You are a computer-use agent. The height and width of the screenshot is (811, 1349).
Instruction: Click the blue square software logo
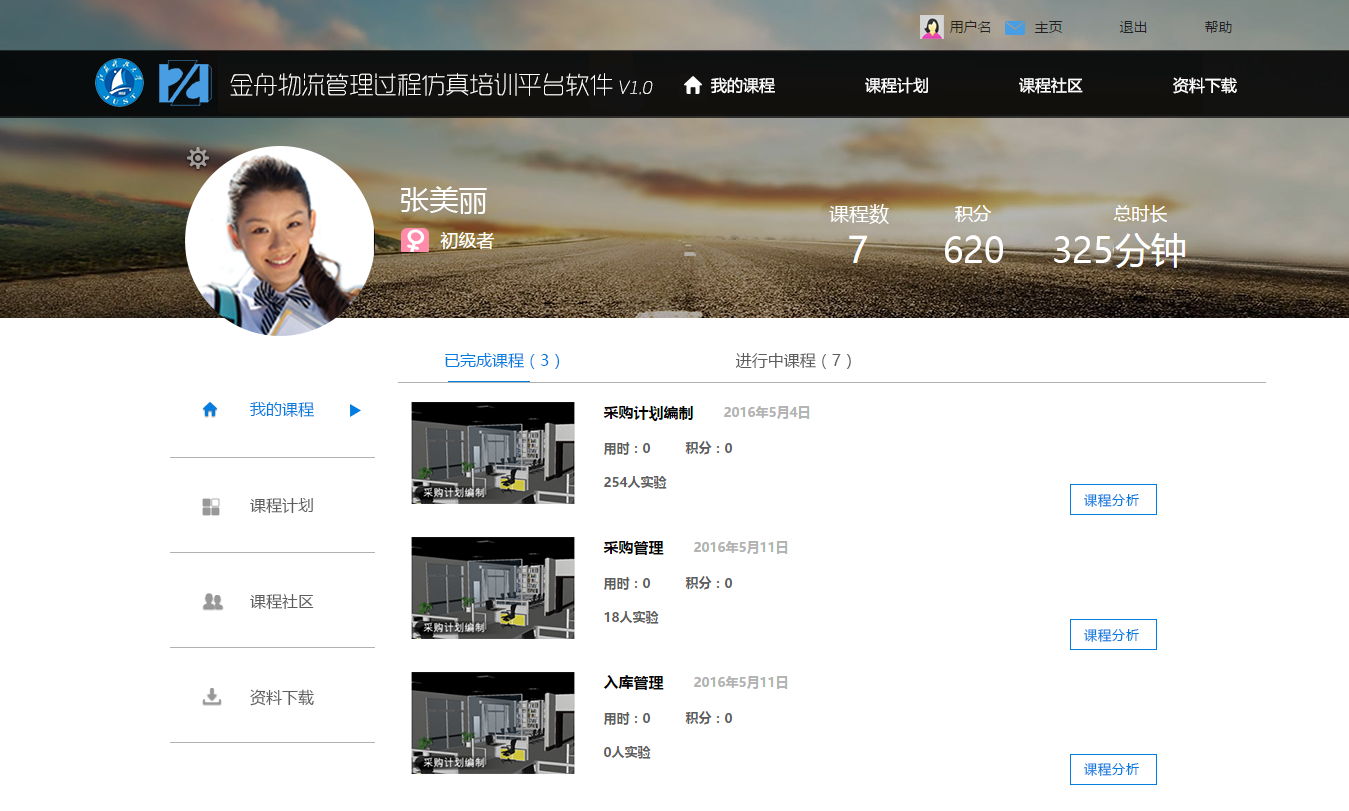tap(184, 83)
